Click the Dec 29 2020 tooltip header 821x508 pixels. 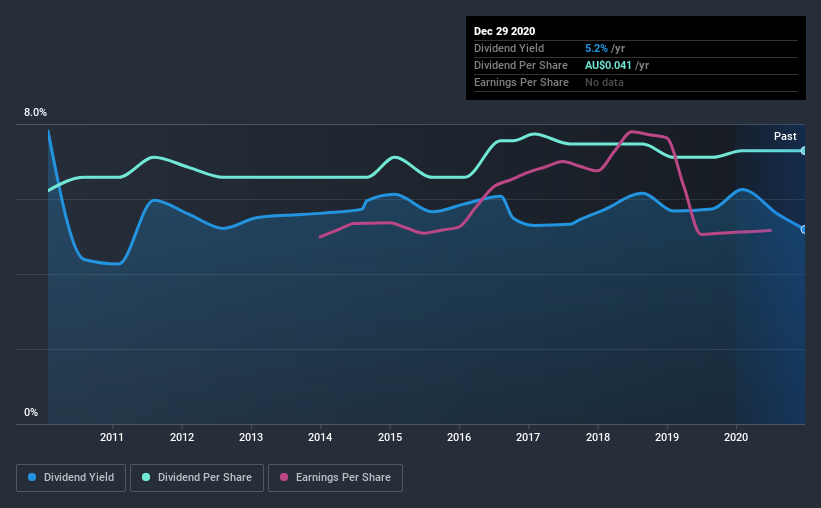(x=504, y=31)
